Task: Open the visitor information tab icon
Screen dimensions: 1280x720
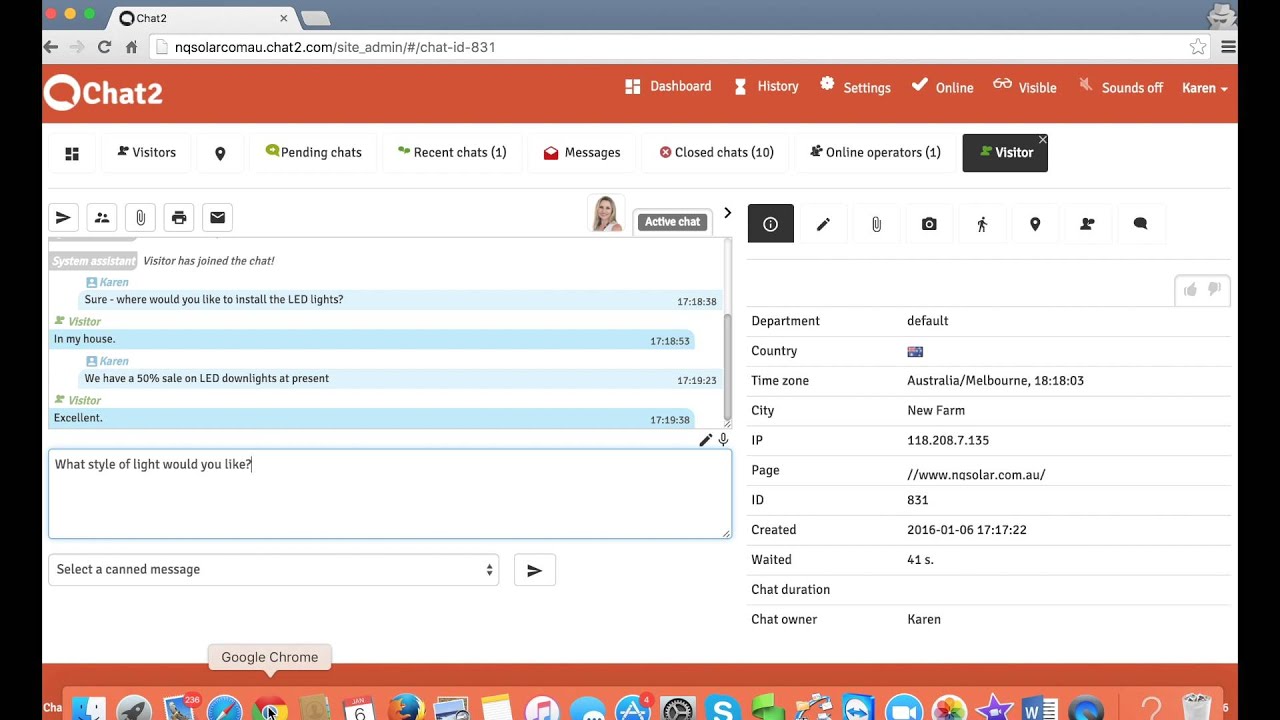Action: 770,224
